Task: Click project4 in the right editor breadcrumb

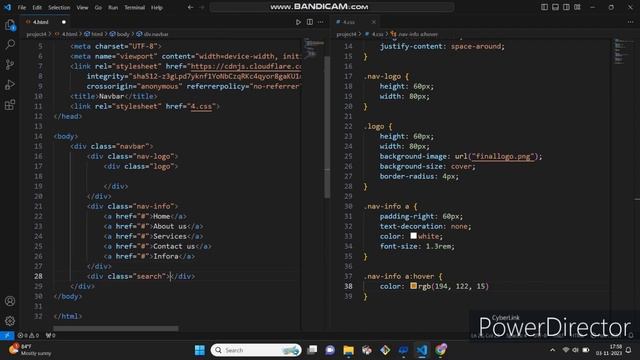Action: (346, 34)
